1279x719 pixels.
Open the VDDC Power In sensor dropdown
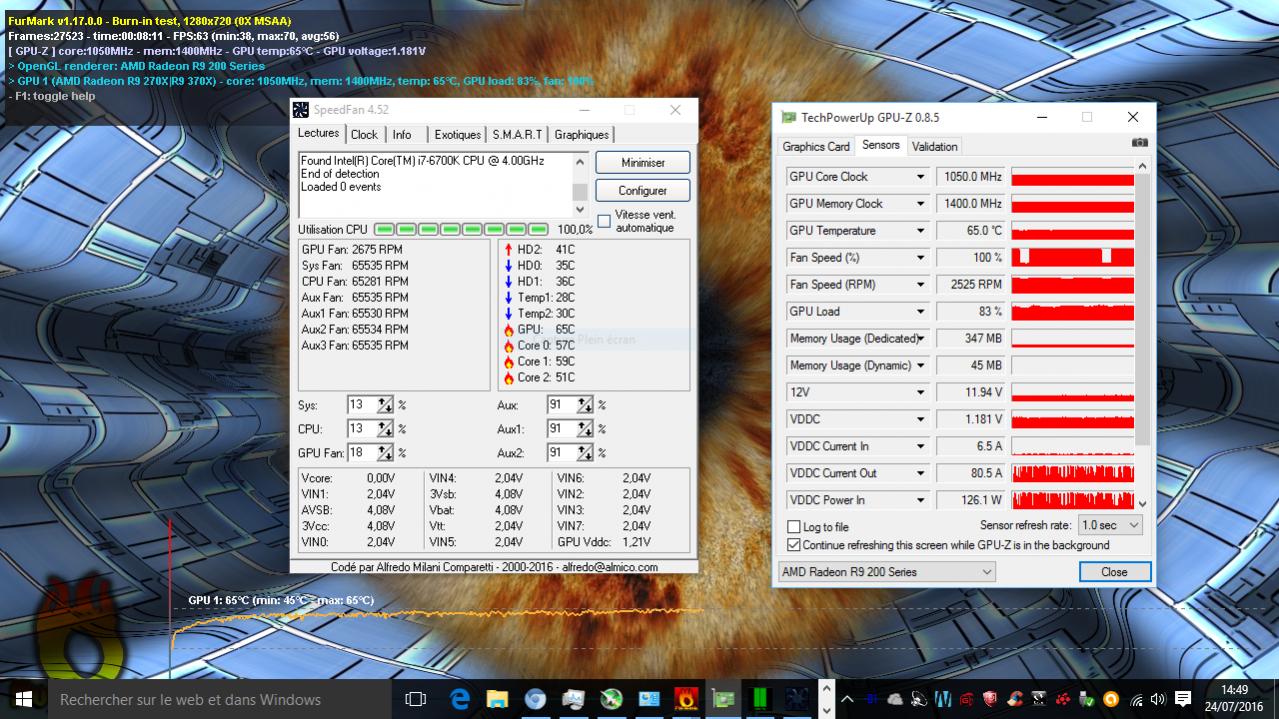click(920, 500)
